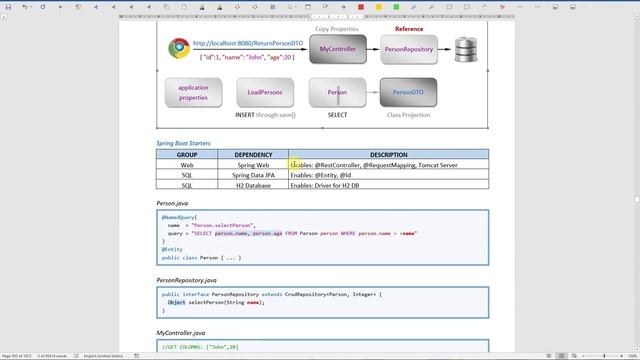
Task: Click the 'PersonRepository.java' file heading
Action: coord(186,280)
